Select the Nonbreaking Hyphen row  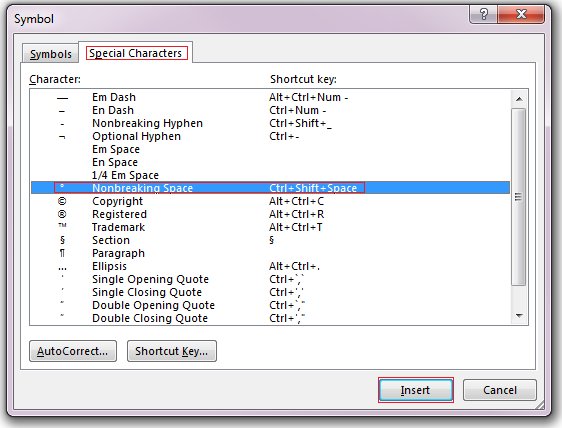point(270,123)
